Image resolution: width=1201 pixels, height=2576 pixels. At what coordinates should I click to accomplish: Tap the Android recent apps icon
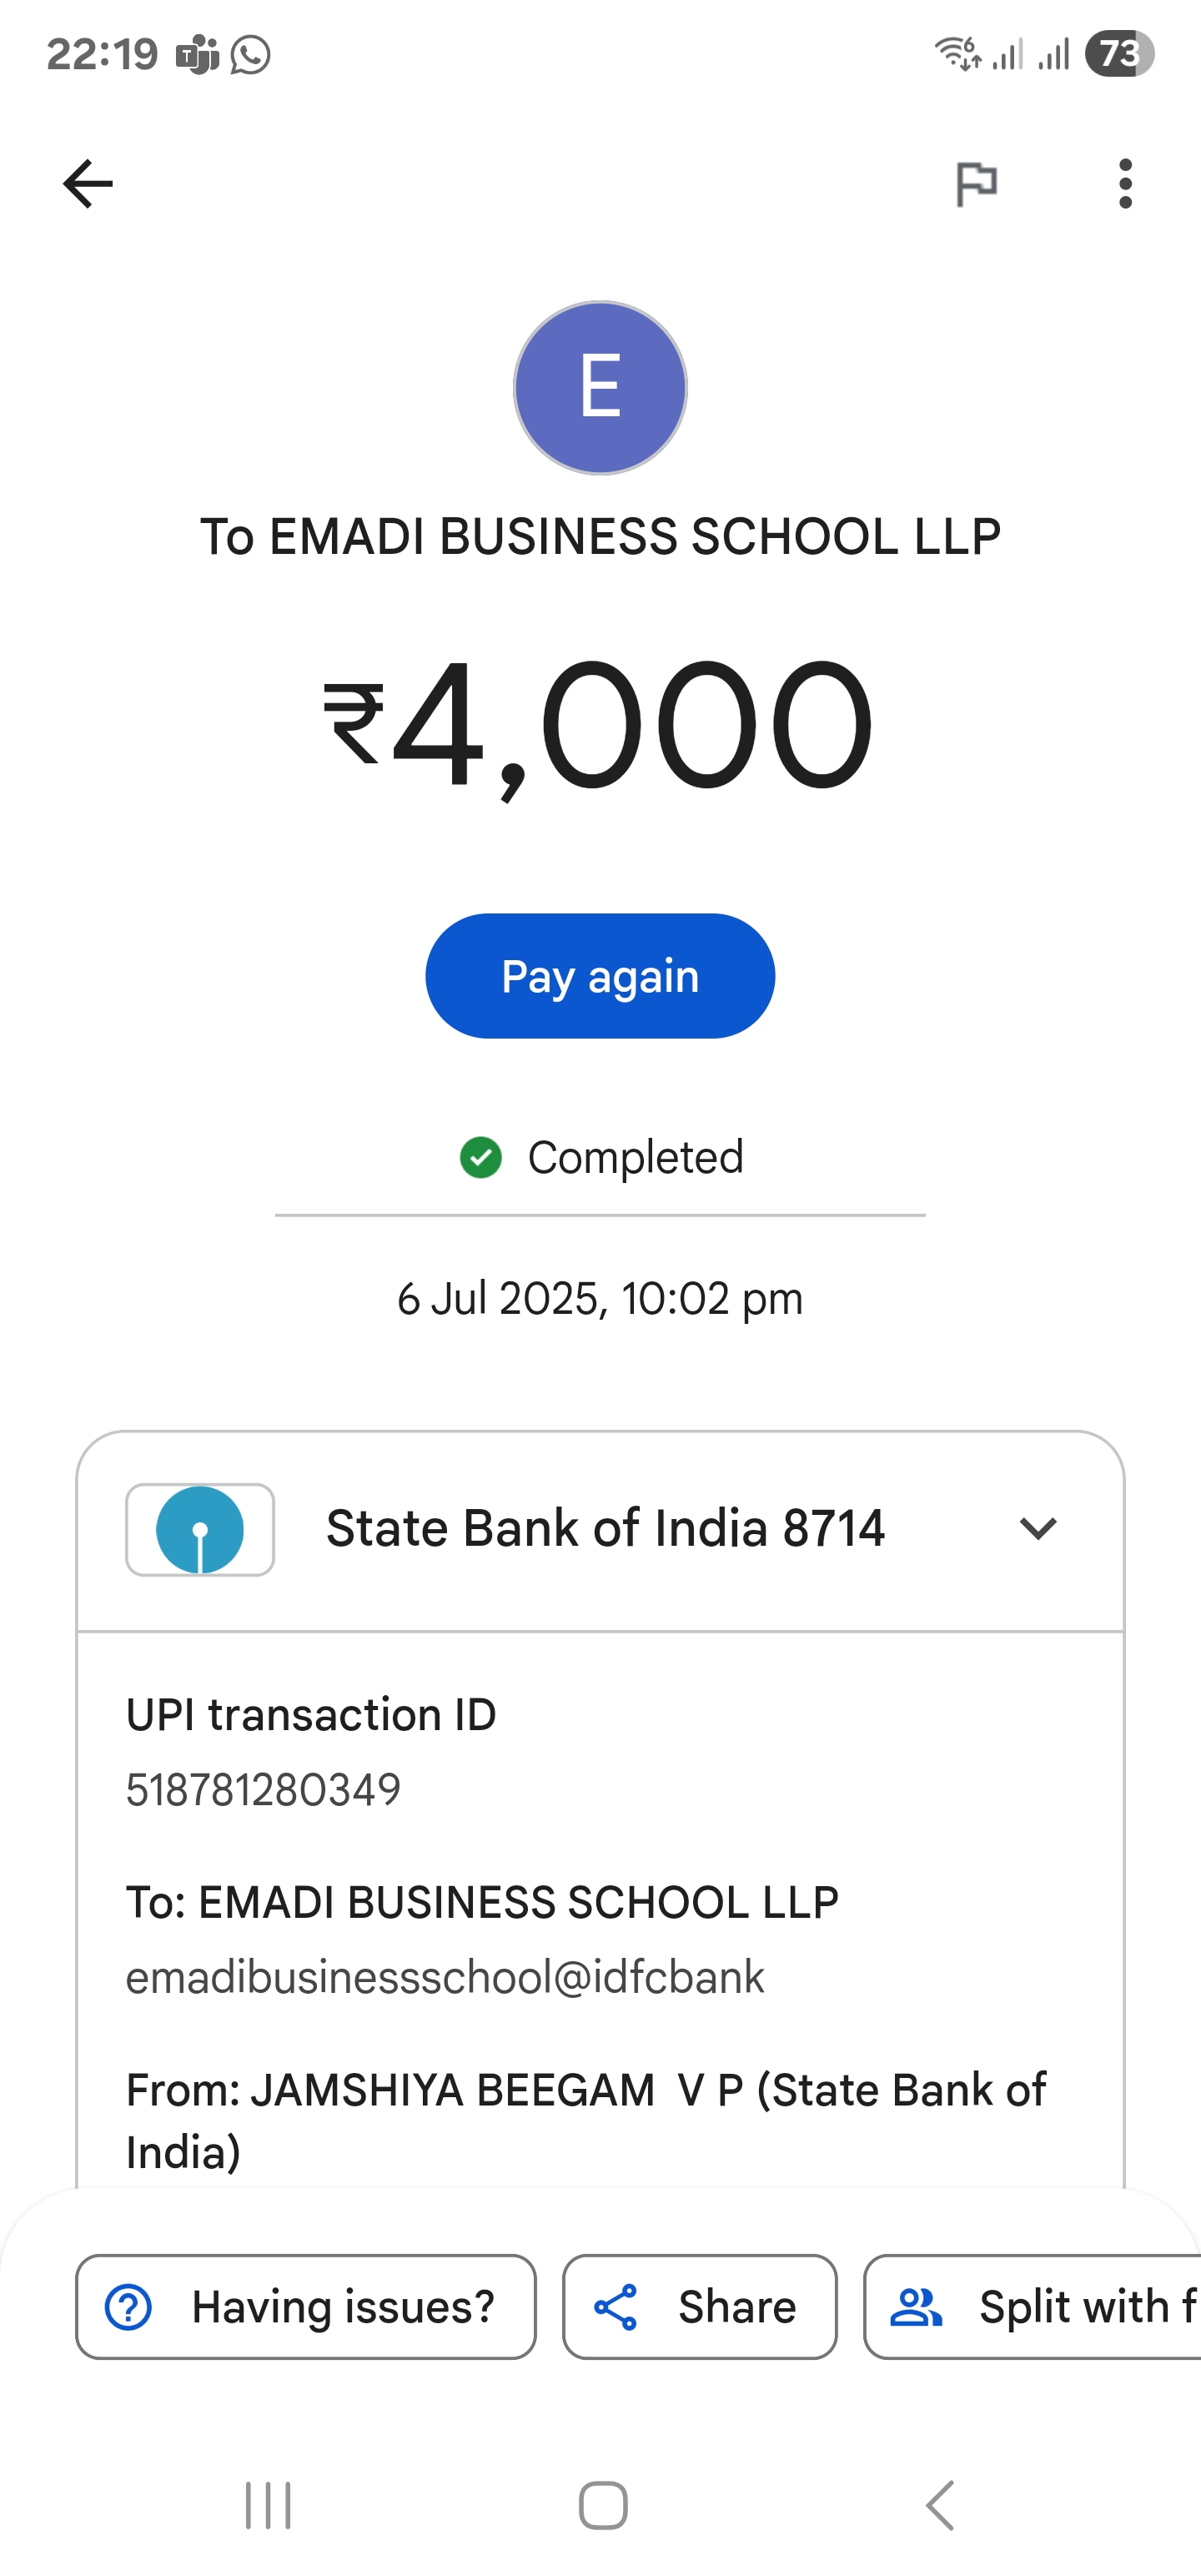pyautogui.click(x=268, y=2505)
